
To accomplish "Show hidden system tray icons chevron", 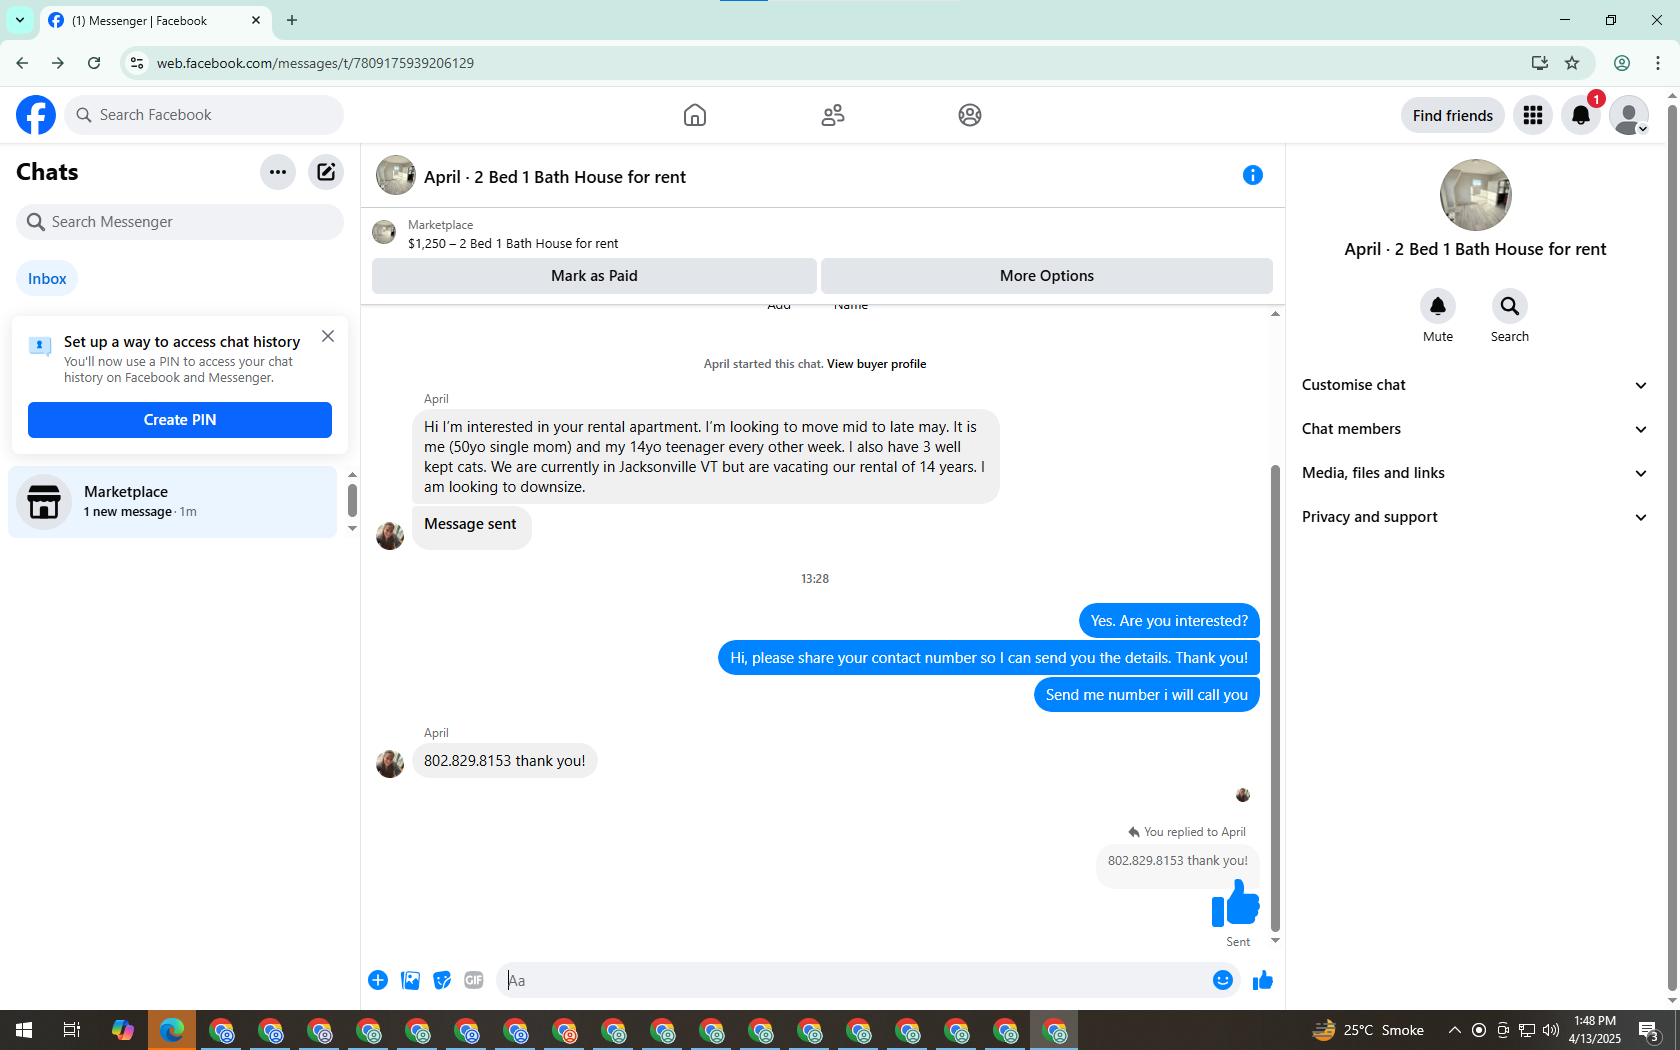I will click(x=1455, y=1030).
